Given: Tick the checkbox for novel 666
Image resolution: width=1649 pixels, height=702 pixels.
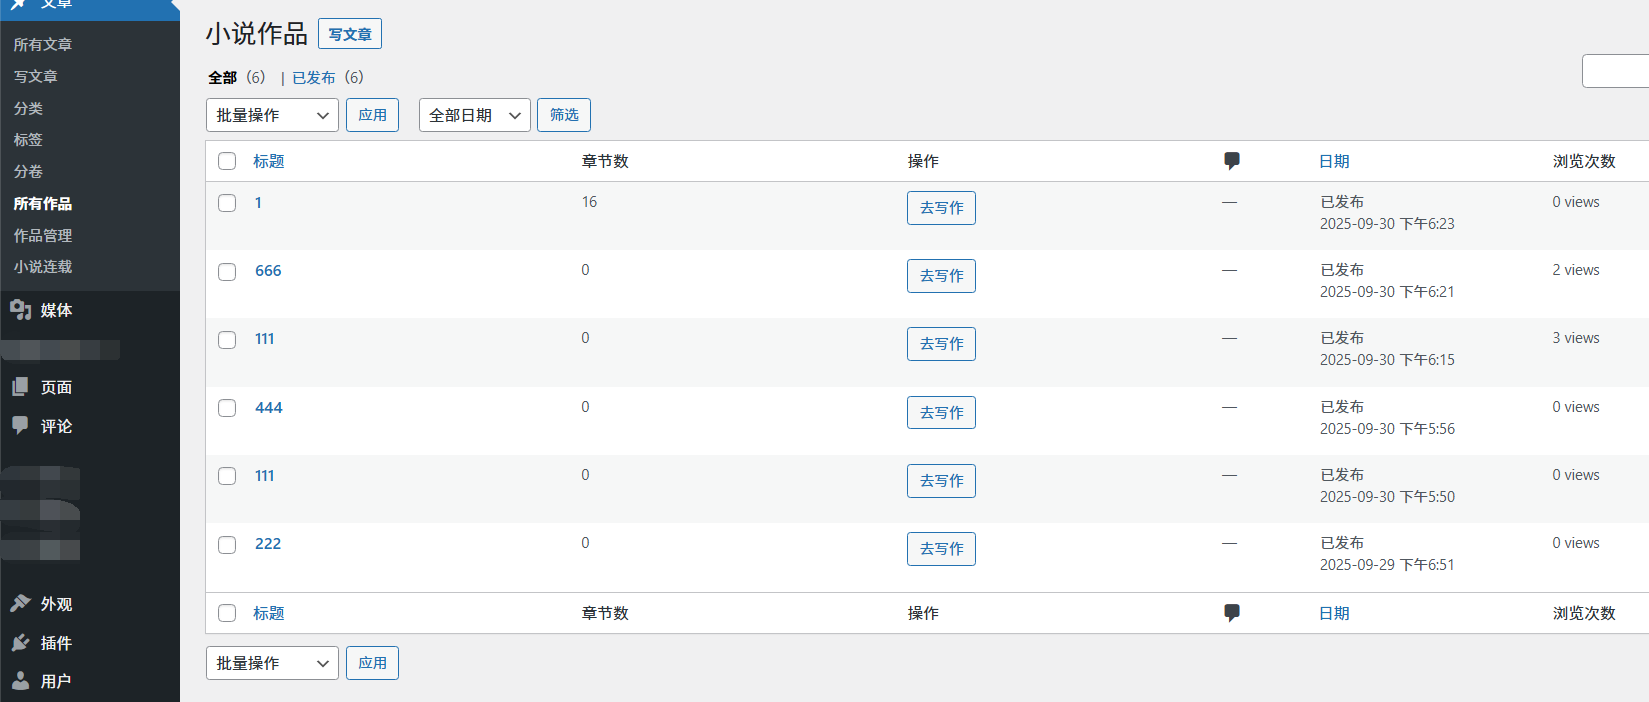Looking at the screenshot, I should click(x=227, y=272).
